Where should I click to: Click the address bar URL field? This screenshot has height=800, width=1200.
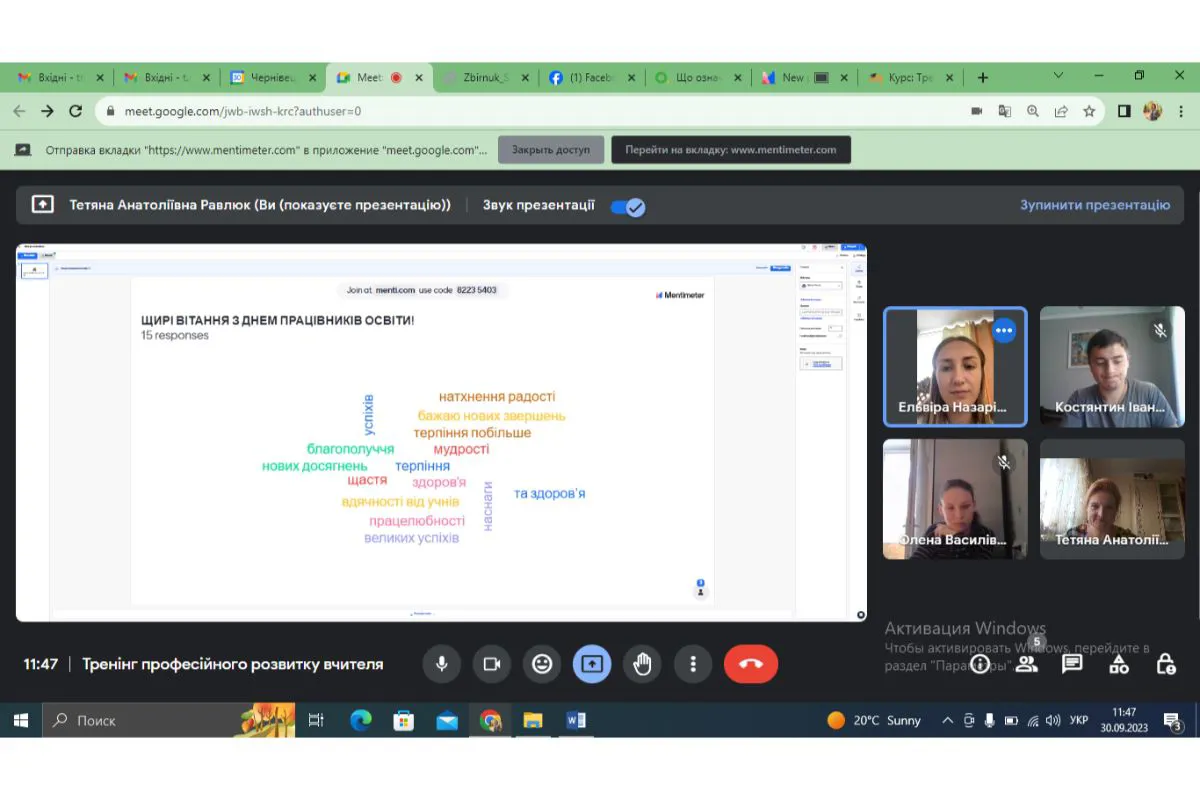point(530,111)
